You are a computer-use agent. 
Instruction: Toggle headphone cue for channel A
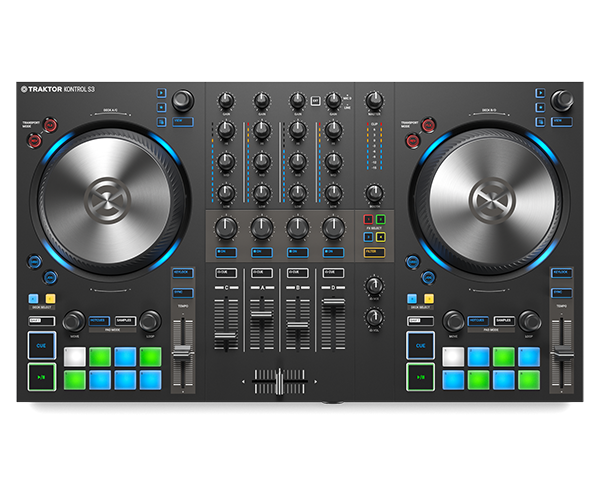262,273
